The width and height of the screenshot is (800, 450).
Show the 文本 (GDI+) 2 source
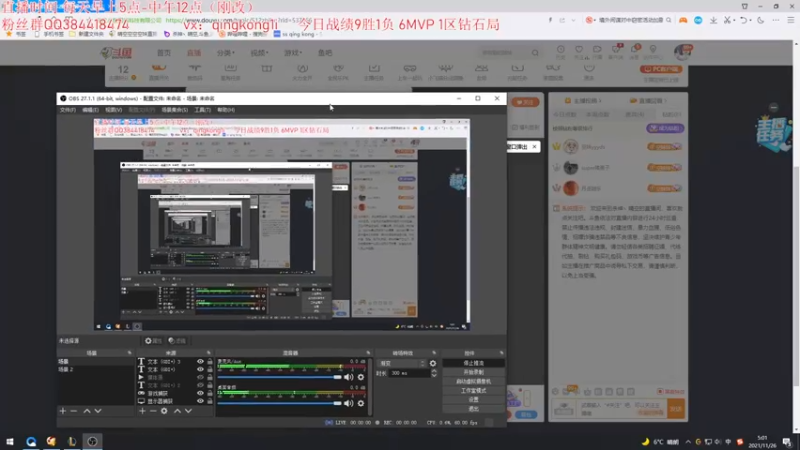tap(200, 385)
